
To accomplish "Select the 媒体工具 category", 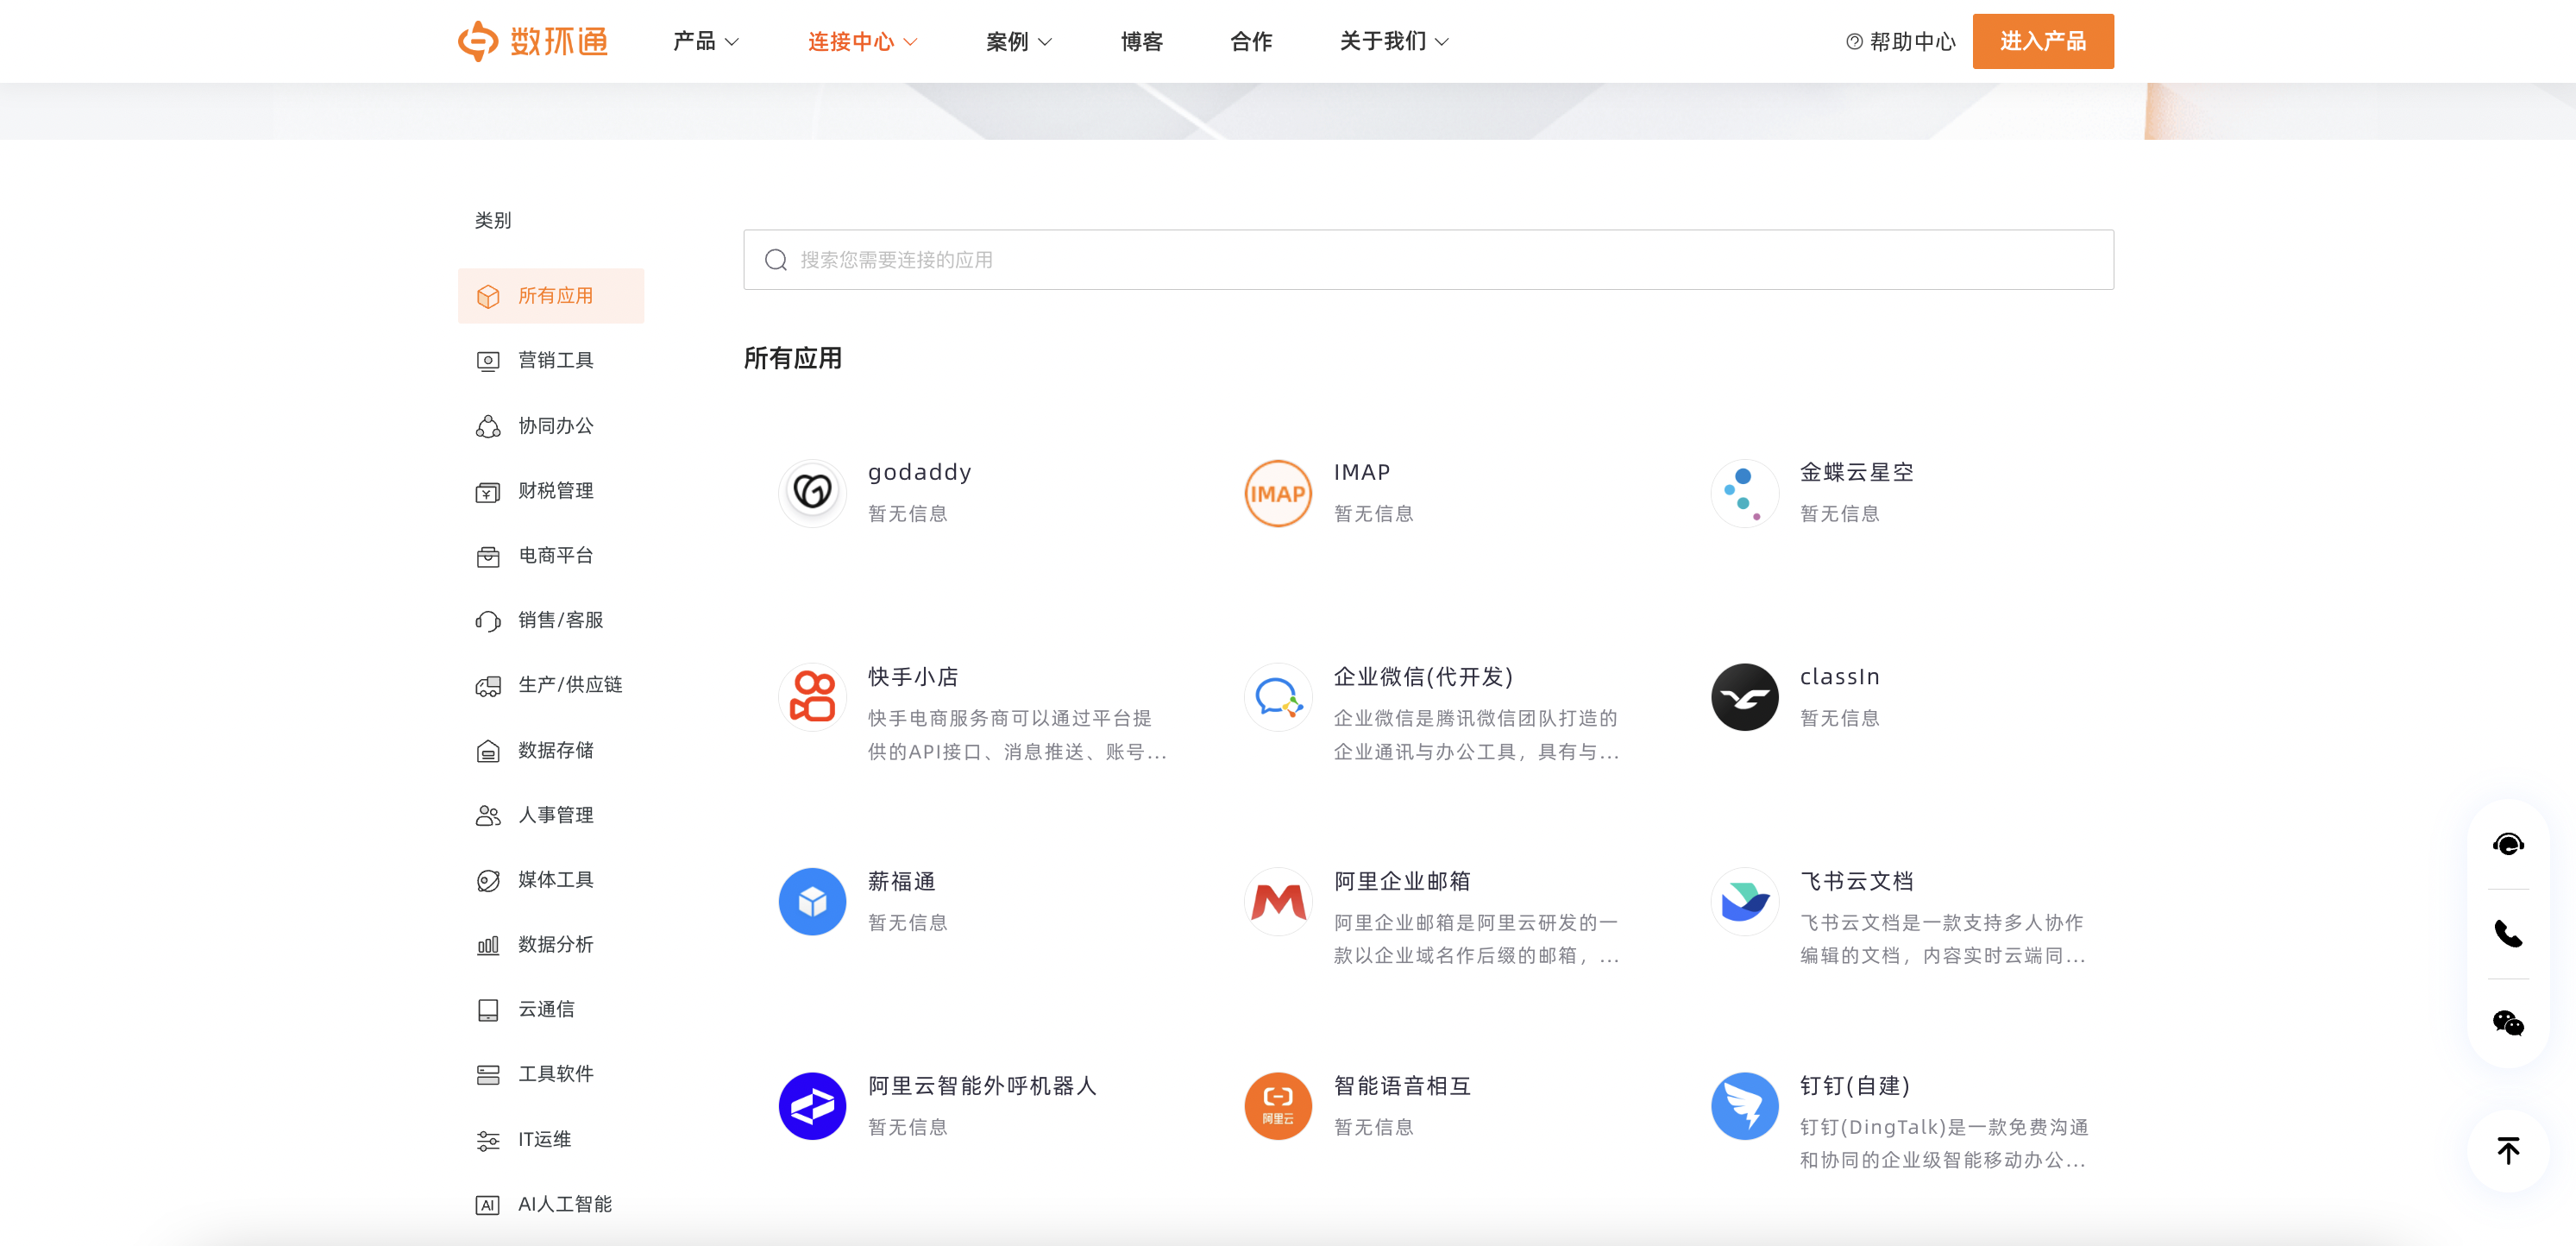I will [551, 880].
